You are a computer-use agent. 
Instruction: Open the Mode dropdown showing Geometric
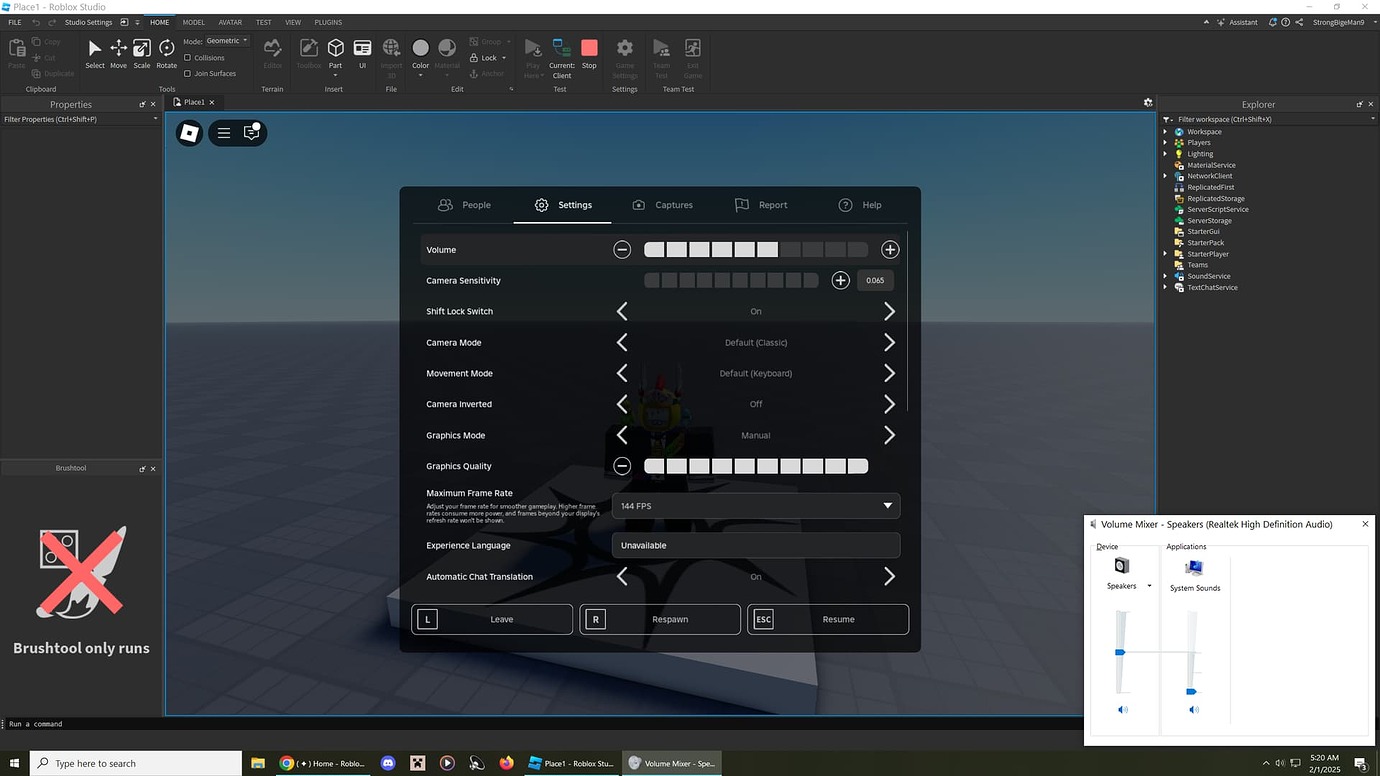226,40
